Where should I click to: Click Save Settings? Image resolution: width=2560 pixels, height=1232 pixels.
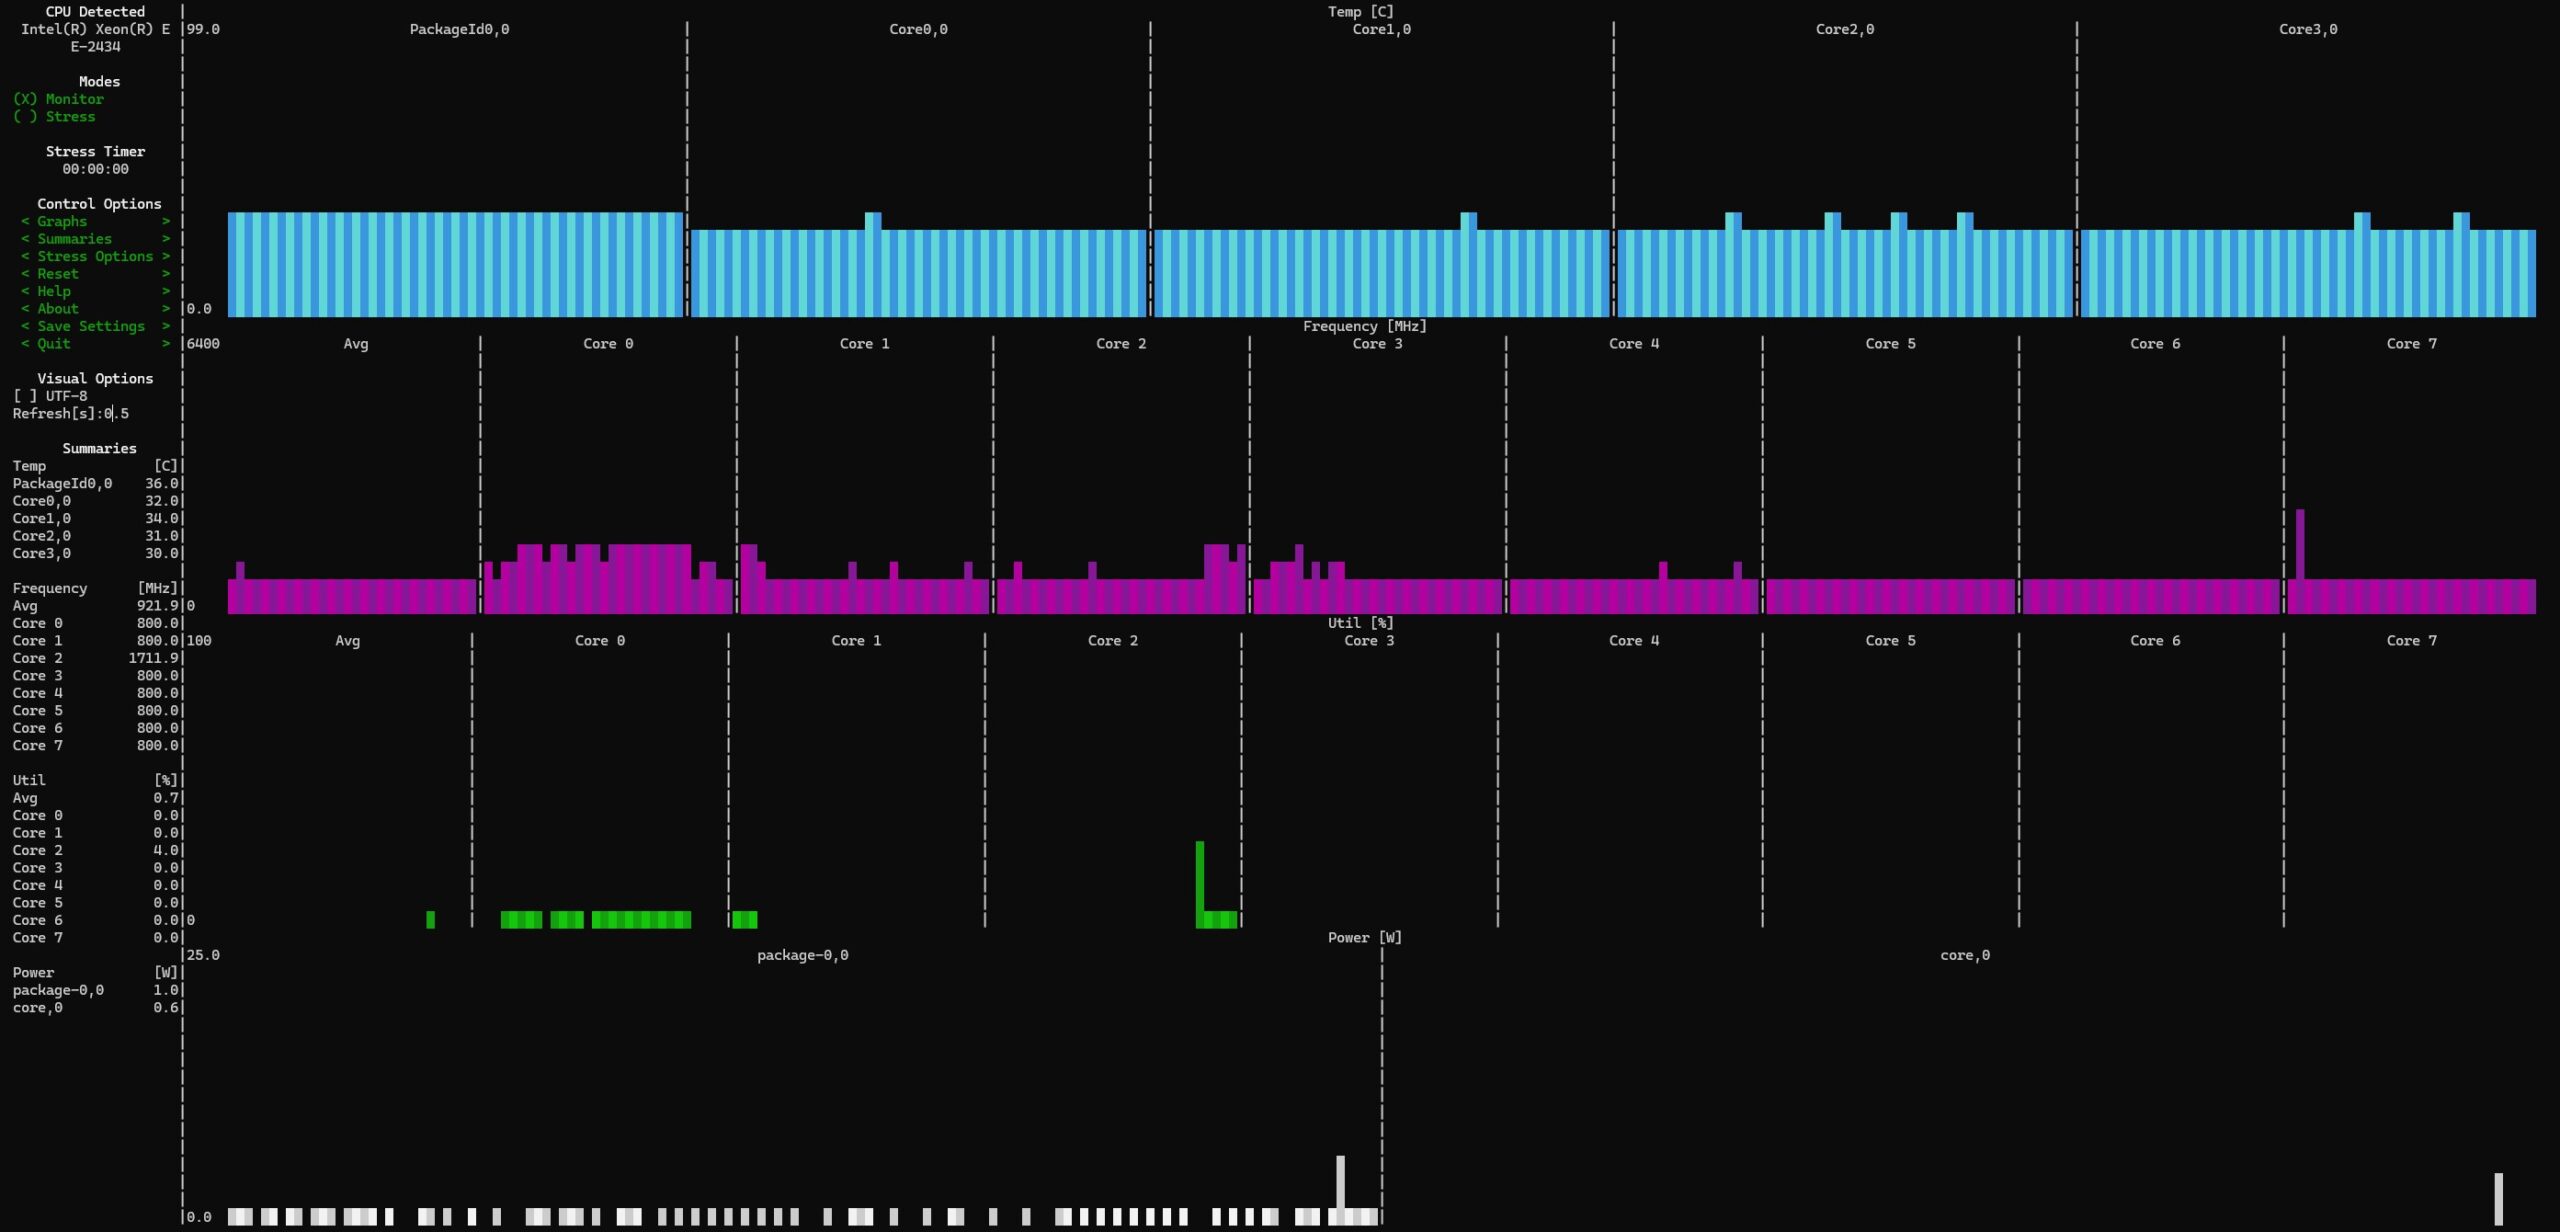pos(91,327)
